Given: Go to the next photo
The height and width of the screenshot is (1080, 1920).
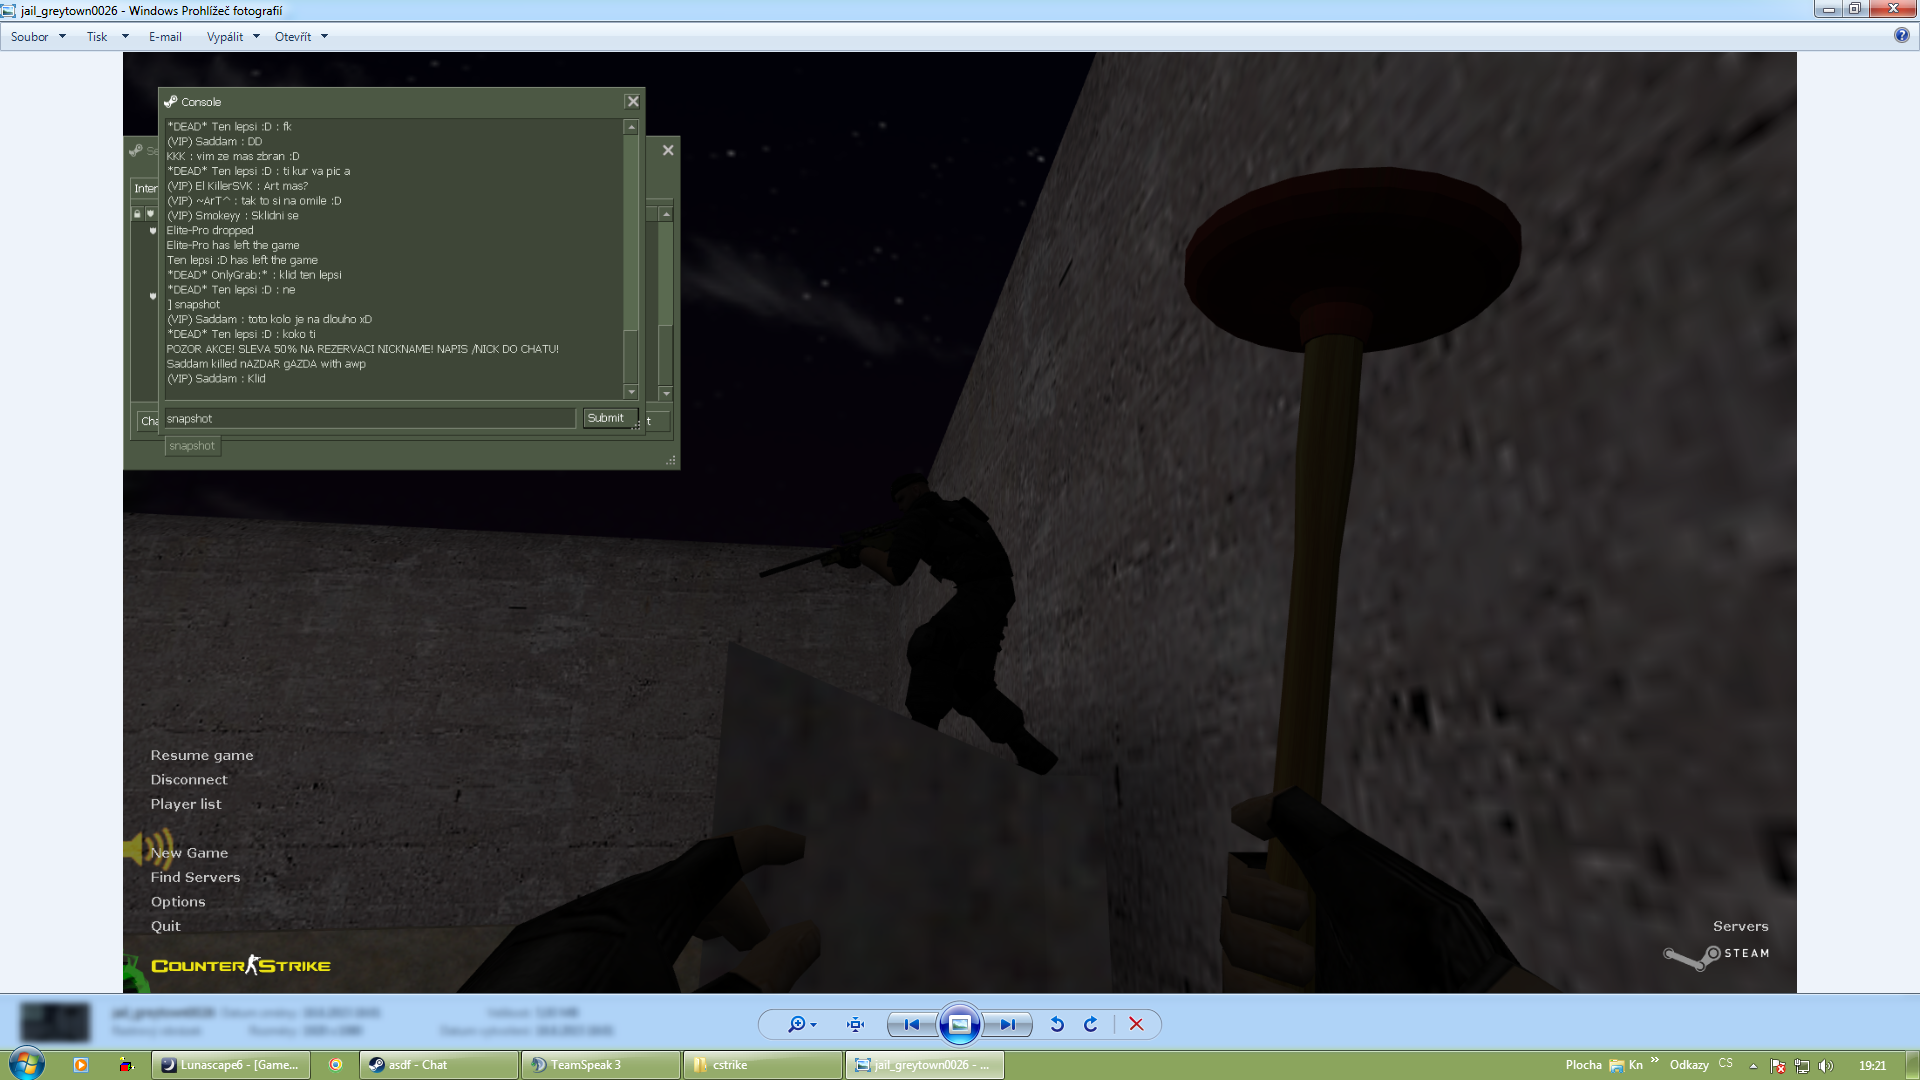Looking at the screenshot, I should tap(1007, 1024).
